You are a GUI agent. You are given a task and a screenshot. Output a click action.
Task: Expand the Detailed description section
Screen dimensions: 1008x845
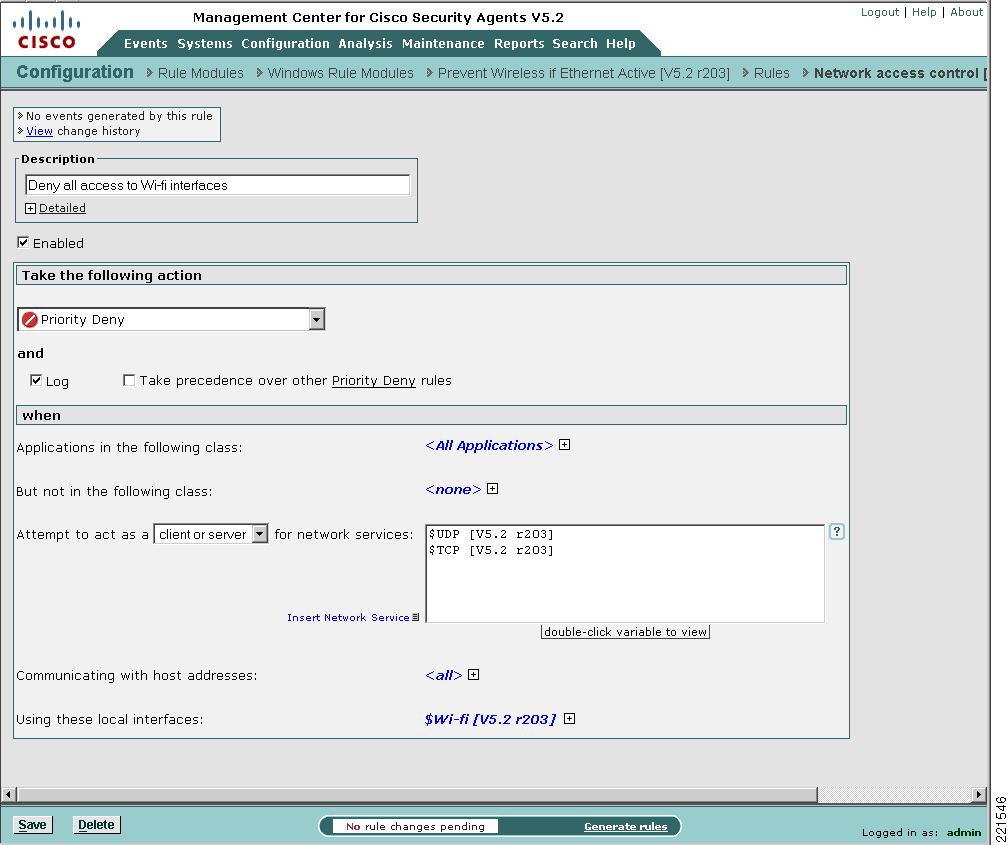coord(30,208)
